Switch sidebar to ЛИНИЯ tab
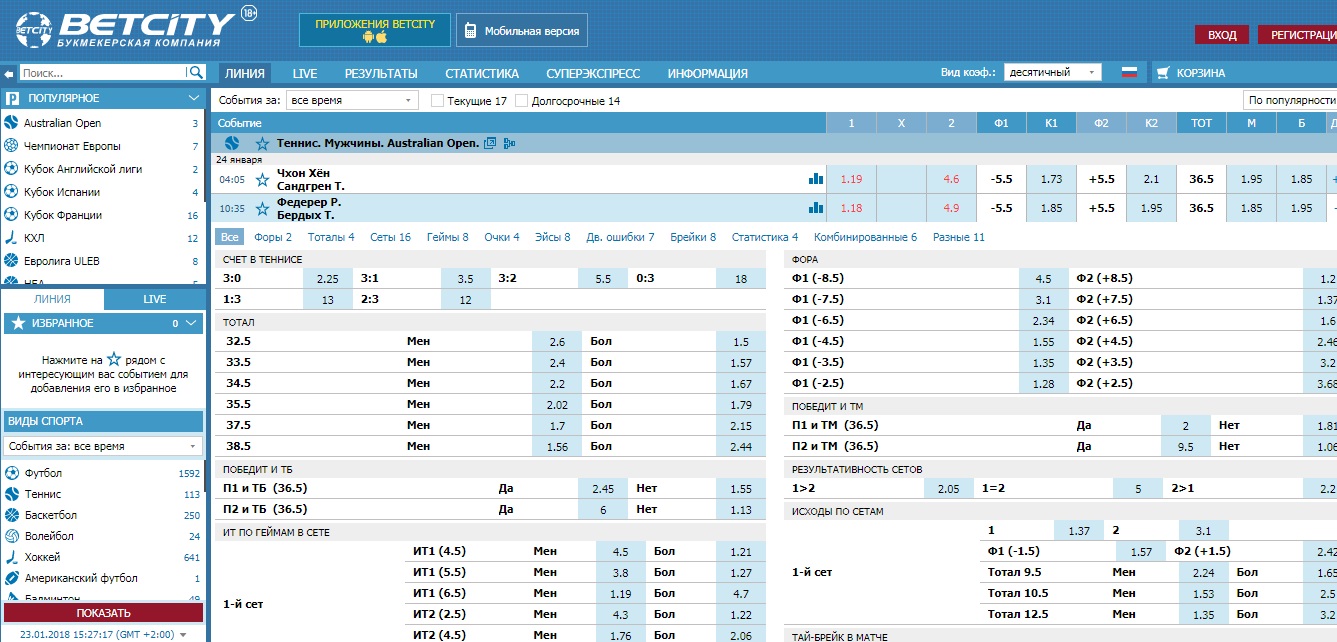This screenshot has height=642, width=1337. 52,299
